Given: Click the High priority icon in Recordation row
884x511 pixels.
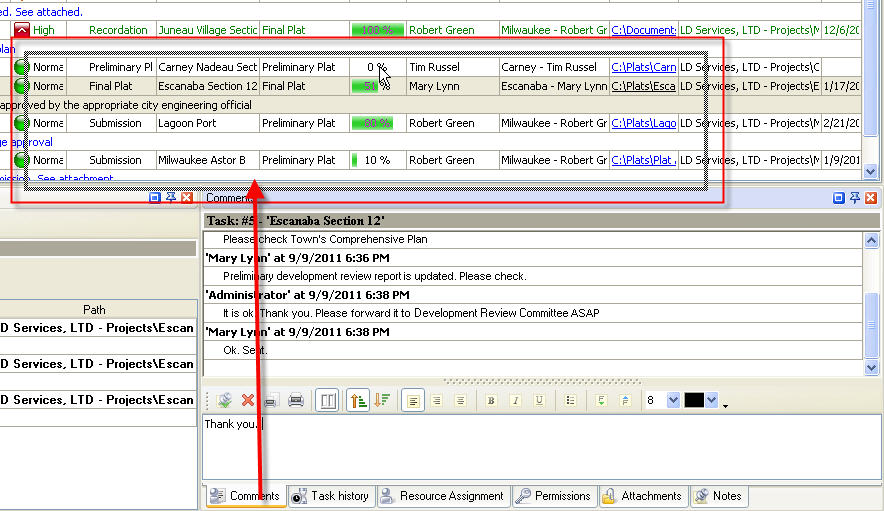Looking at the screenshot, I should [x=21, y=31].
